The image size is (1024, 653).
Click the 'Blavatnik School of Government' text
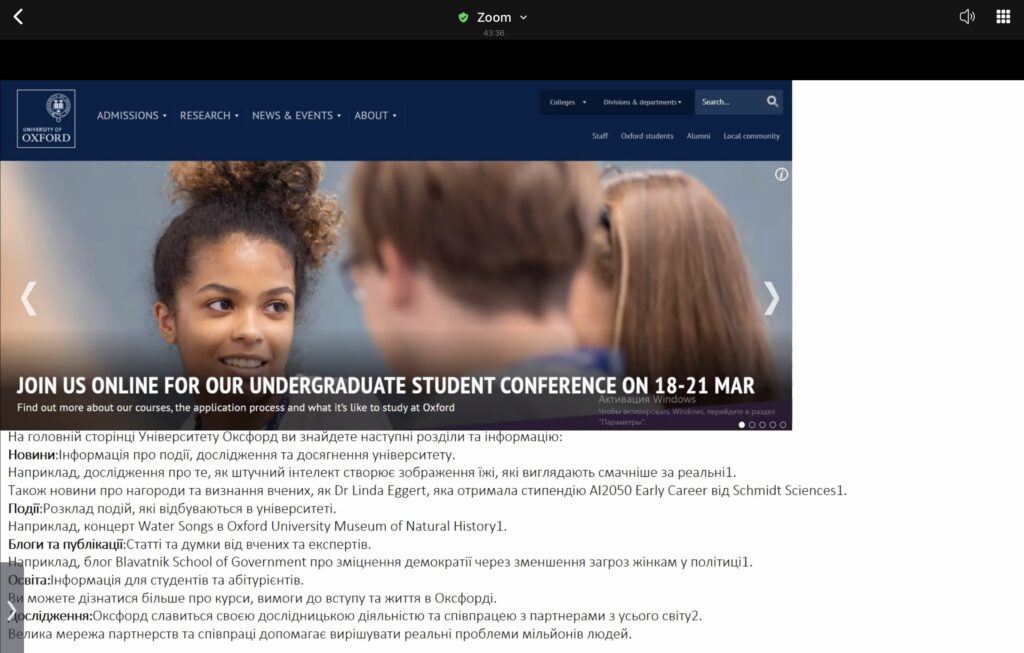(x=210, y=562)
